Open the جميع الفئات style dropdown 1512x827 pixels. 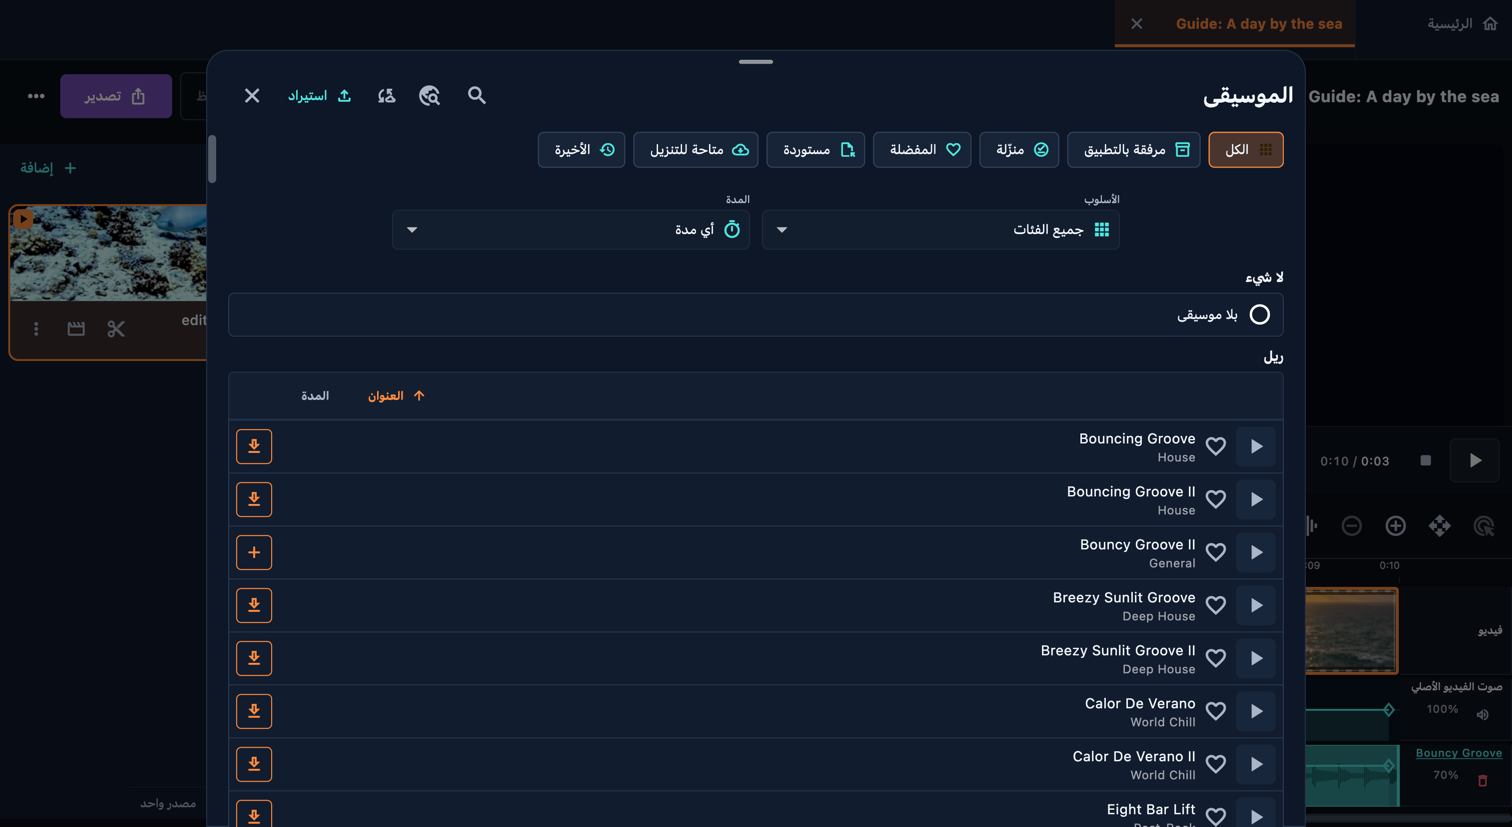pyautogui.click(x=941, y=230)
